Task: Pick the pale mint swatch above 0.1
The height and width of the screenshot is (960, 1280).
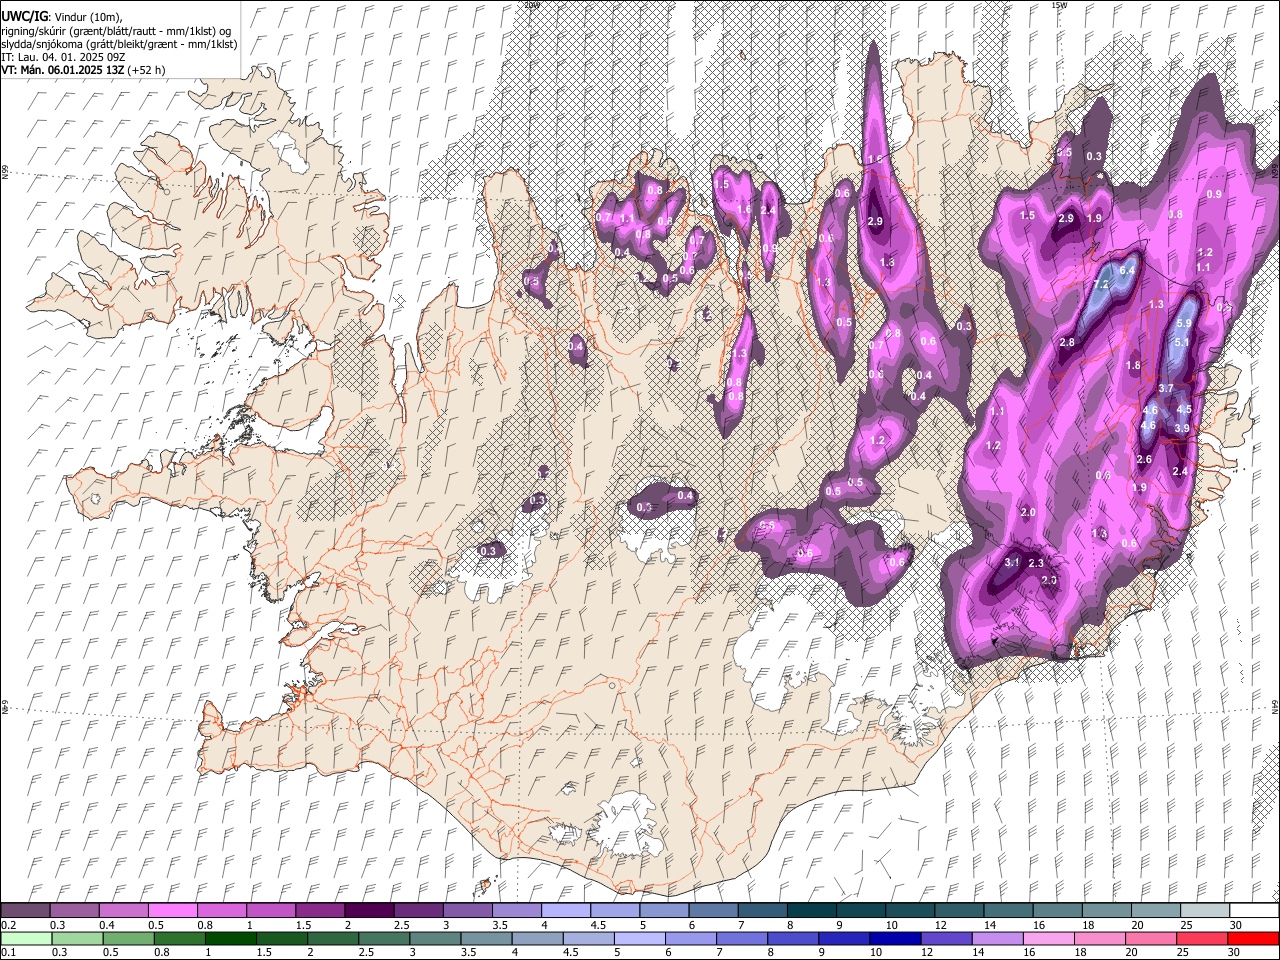Action: (x=26, y=938)
